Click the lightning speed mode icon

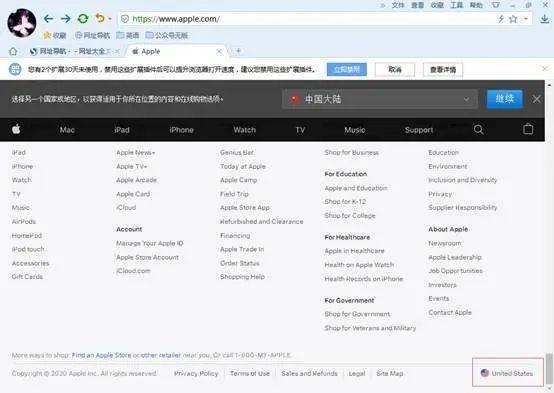click(501, 19)
